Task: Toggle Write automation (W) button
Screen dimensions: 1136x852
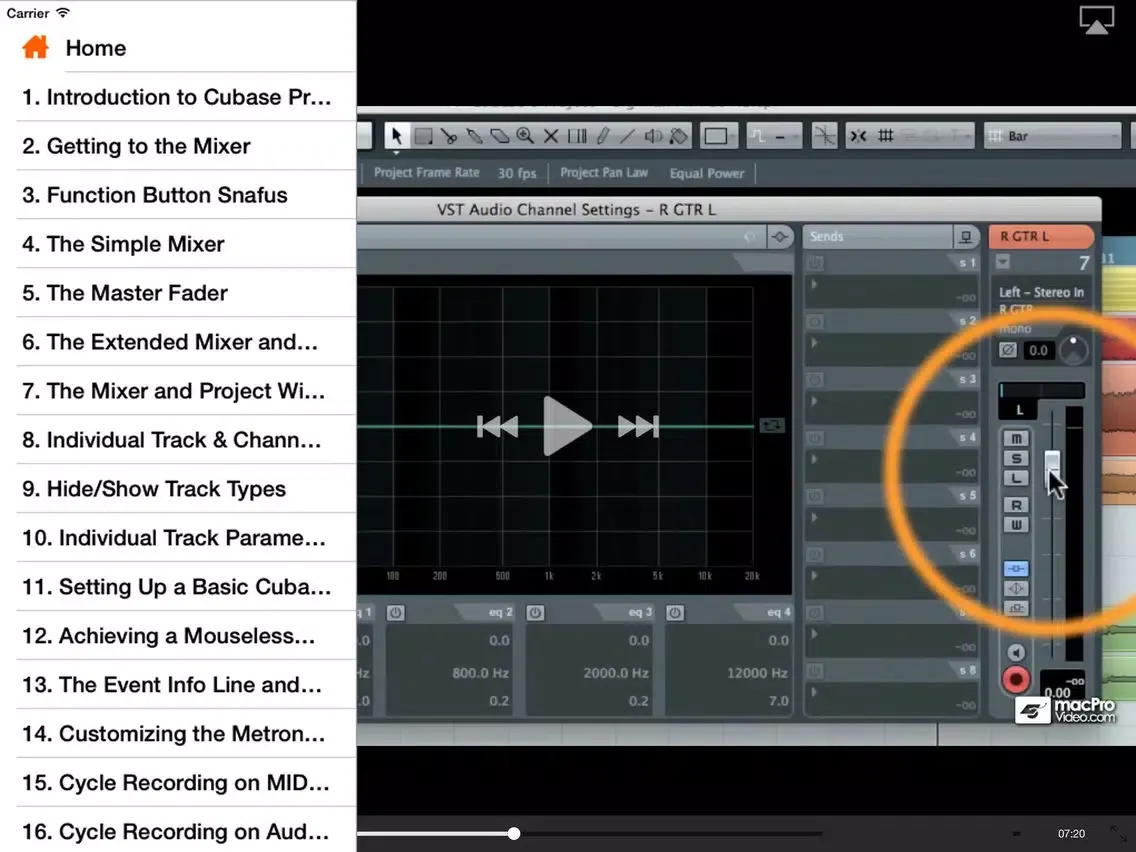Action: click(1016, 525)
